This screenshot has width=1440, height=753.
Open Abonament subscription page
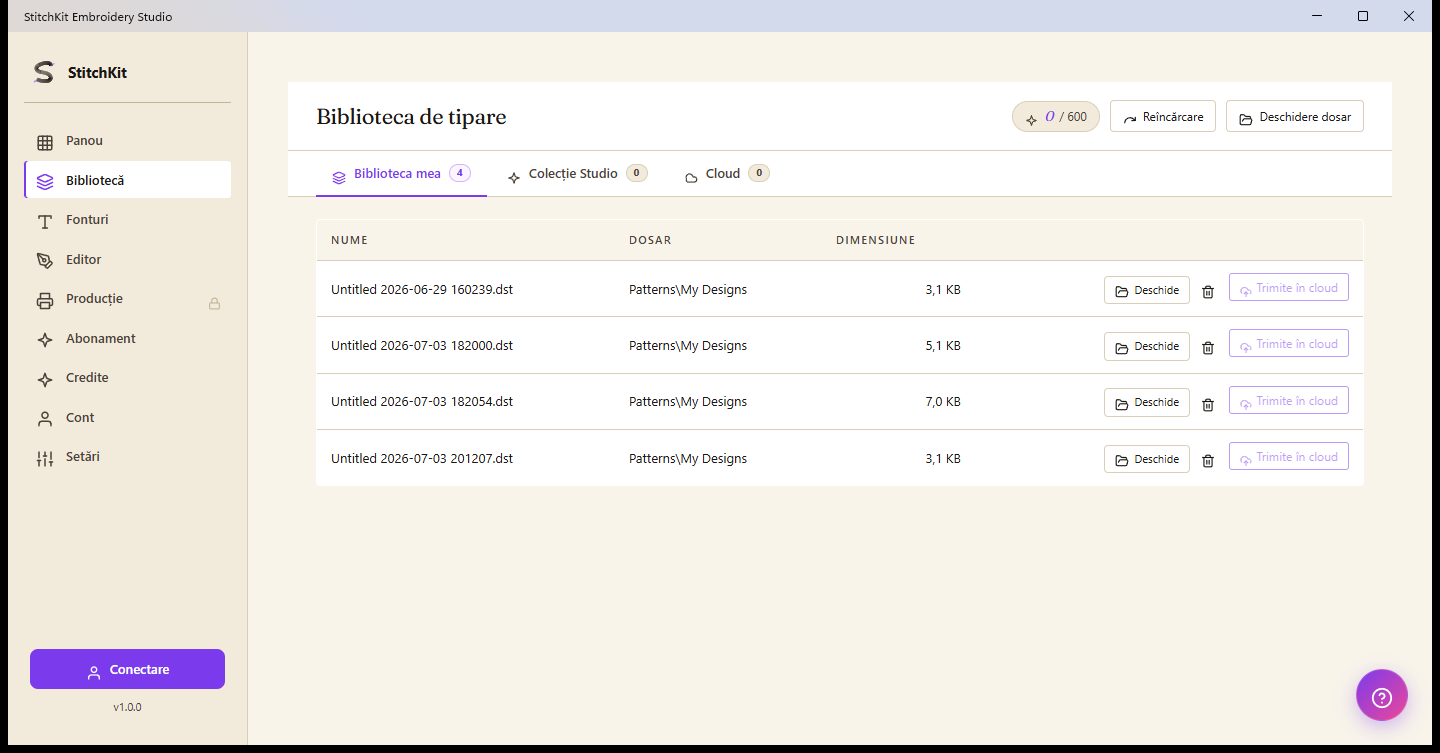click(127, 339)
